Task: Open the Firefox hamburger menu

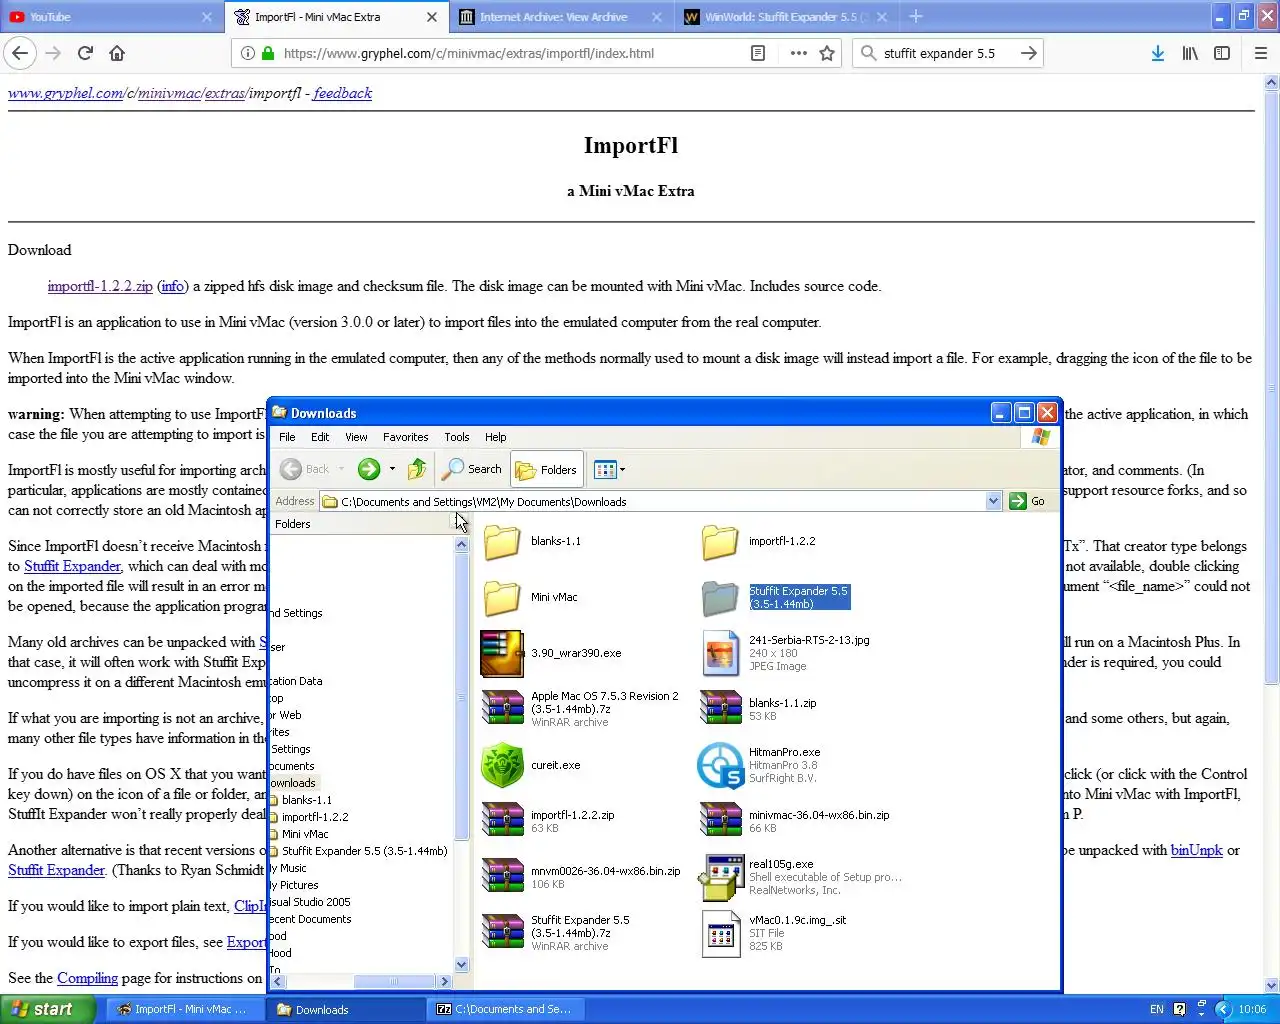Action: [x=1261, y=53]
